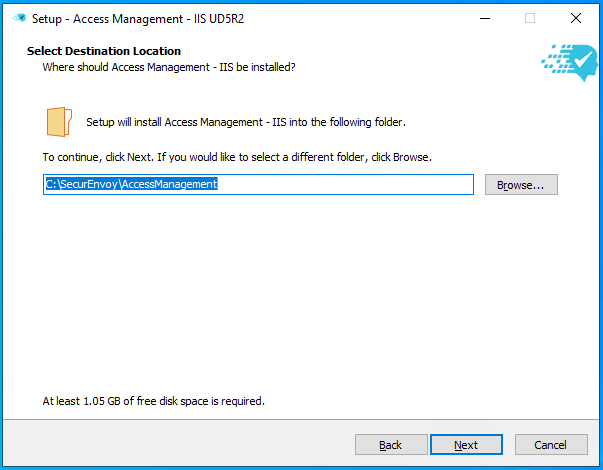Click blank space at right end of folder field
Image resolution: width=603 pixels, height=470 pixels.
pyautogui.click(x=400, y=185)
